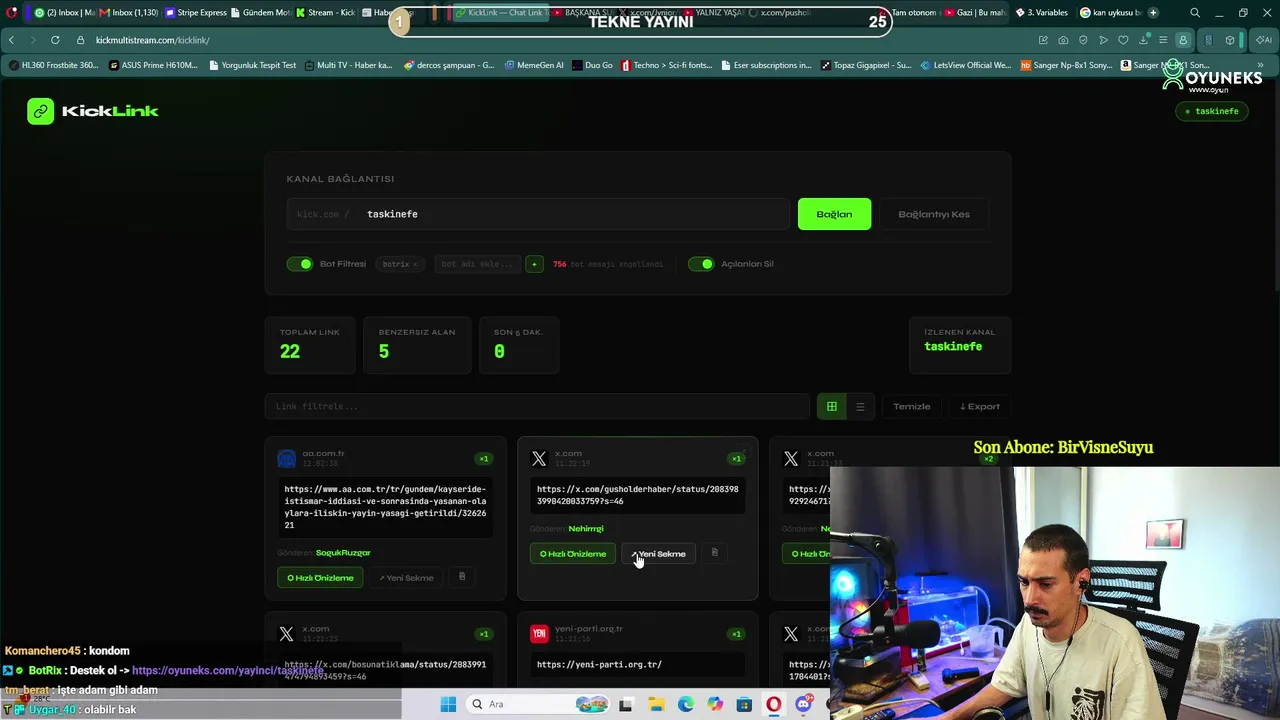Open Copilot from the taskbar
The image size is (1280, 720).
(715, 704)
